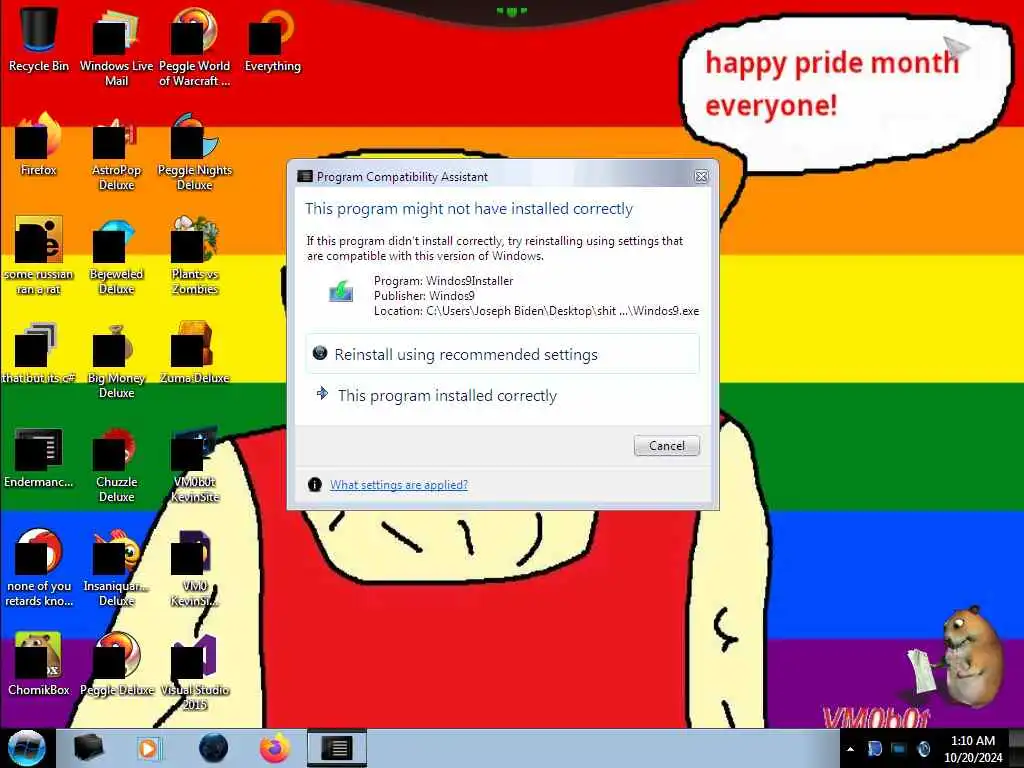Select the 'some russian ran a rat' desktop icon
Image resolution: width=1024 pixels, height=768 pixels.
pos(39,255)
